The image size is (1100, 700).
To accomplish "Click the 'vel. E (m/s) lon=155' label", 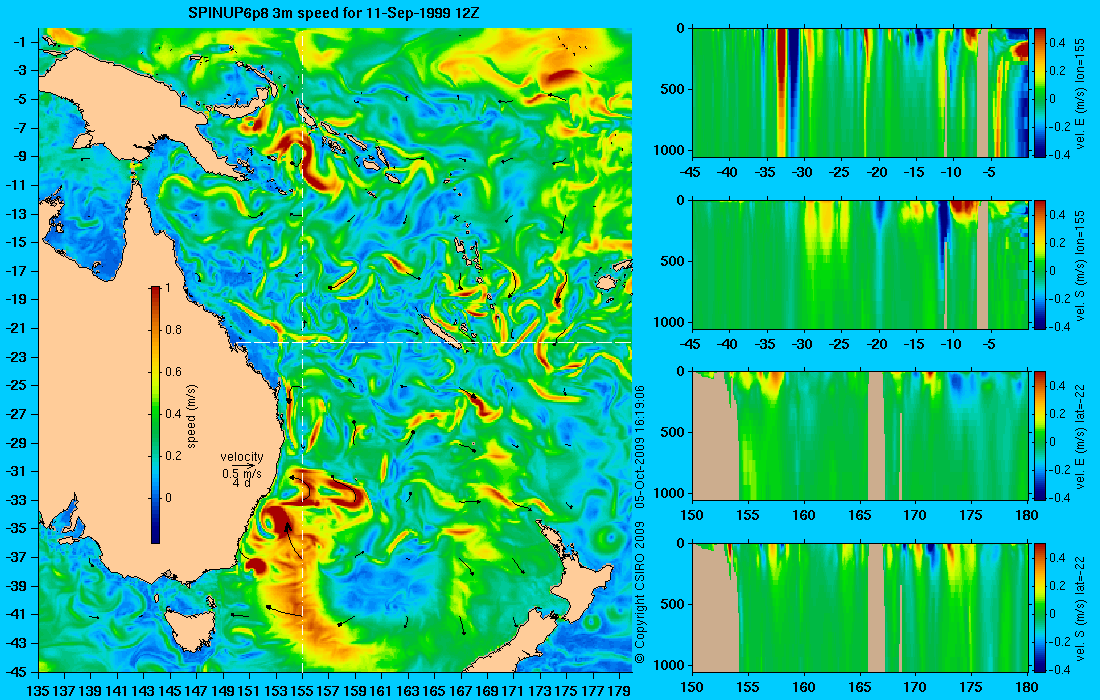I will point(1080,95).
